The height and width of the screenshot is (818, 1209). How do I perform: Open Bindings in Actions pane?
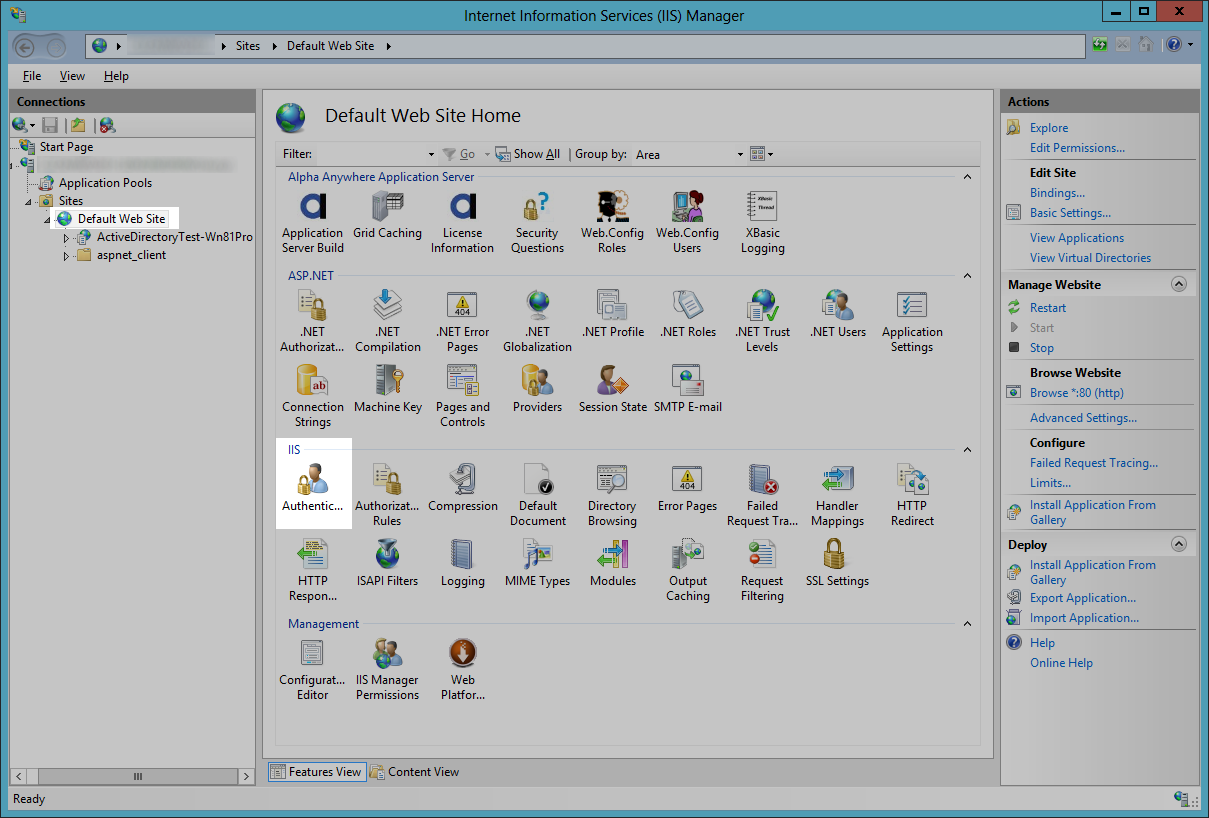(1057, 193)
